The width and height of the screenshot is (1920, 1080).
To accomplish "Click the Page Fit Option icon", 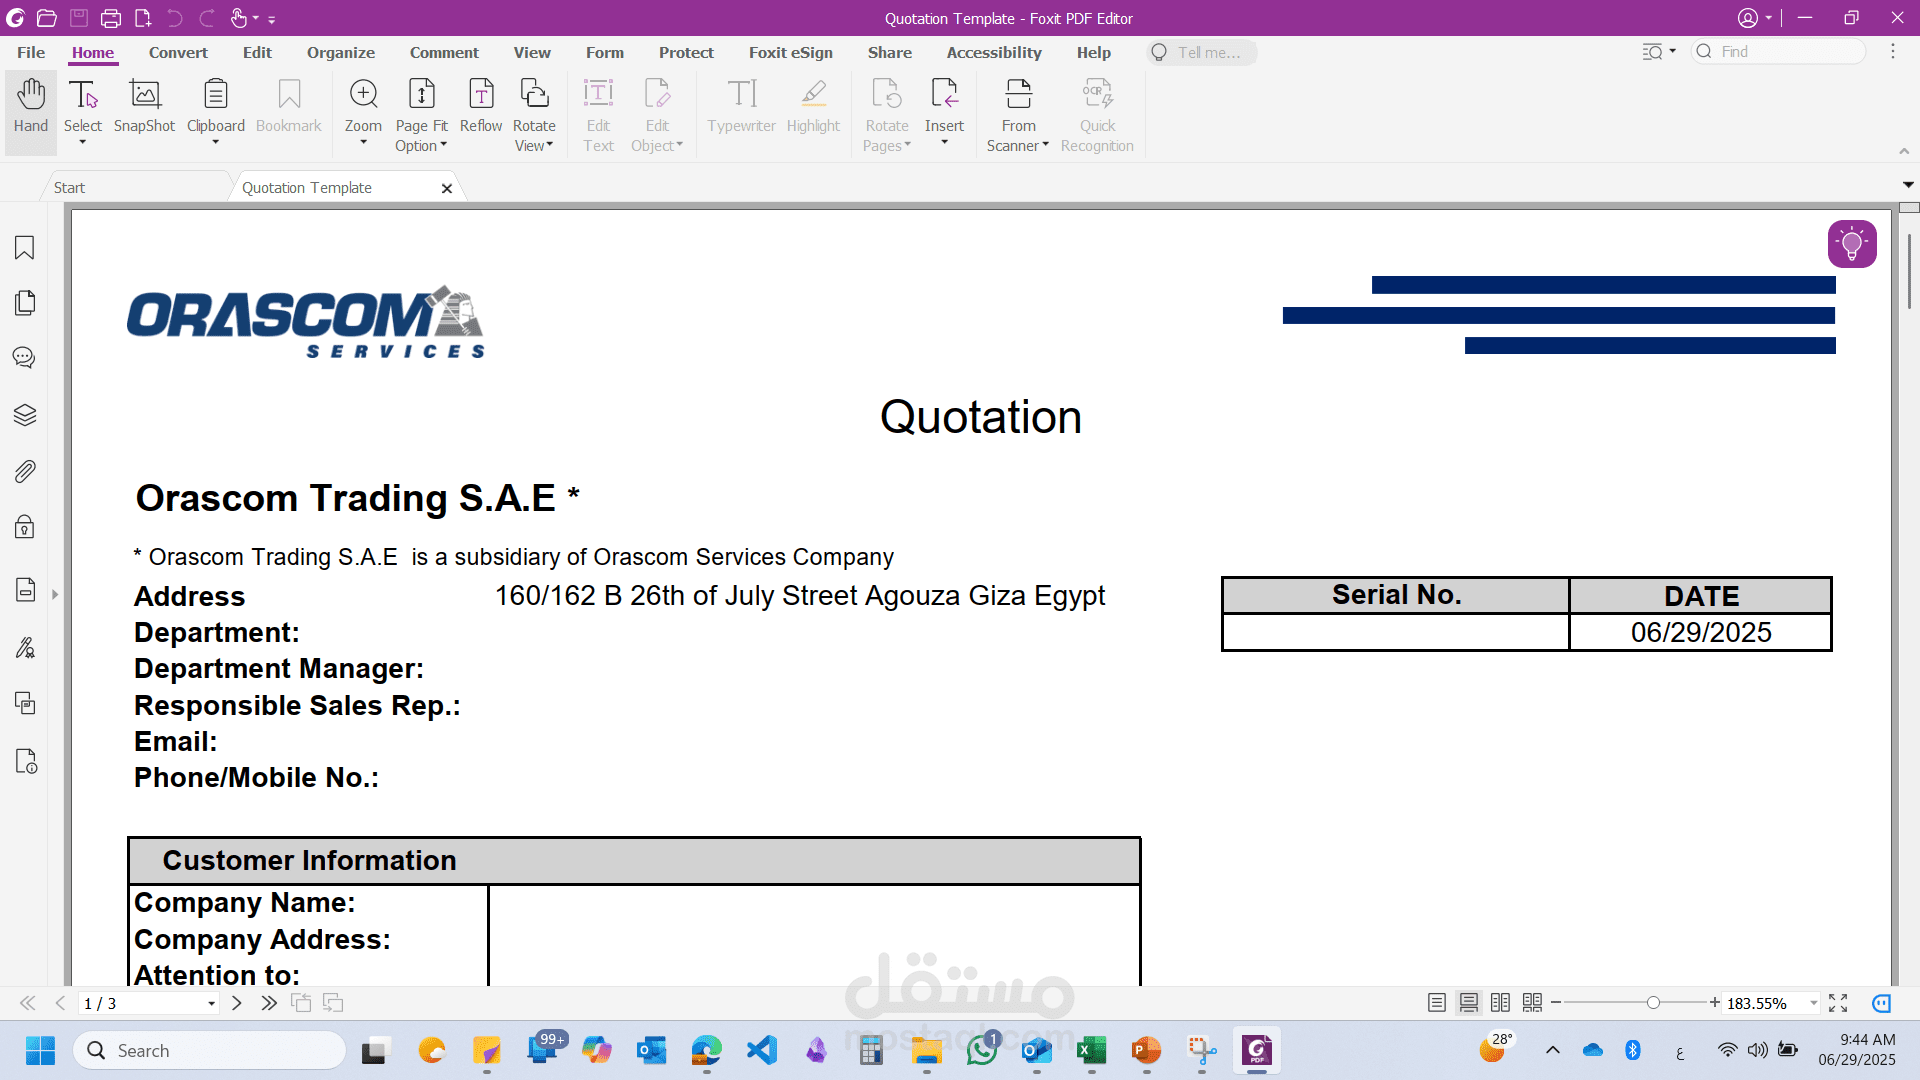I will pos(422,95).
